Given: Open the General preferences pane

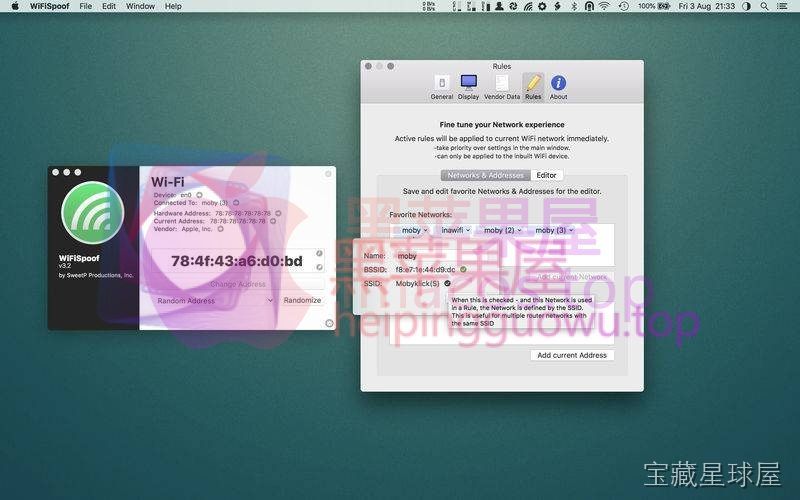Looking at the screenshot, I should (x=442, y=87).
